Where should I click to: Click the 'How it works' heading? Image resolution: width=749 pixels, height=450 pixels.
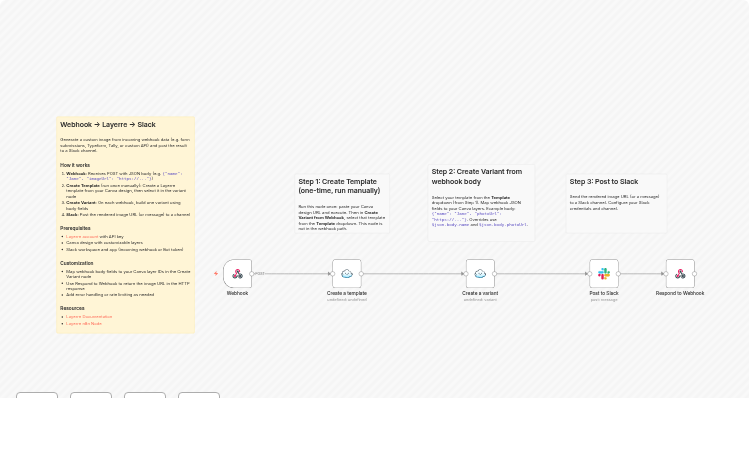(x=75, y=165)
